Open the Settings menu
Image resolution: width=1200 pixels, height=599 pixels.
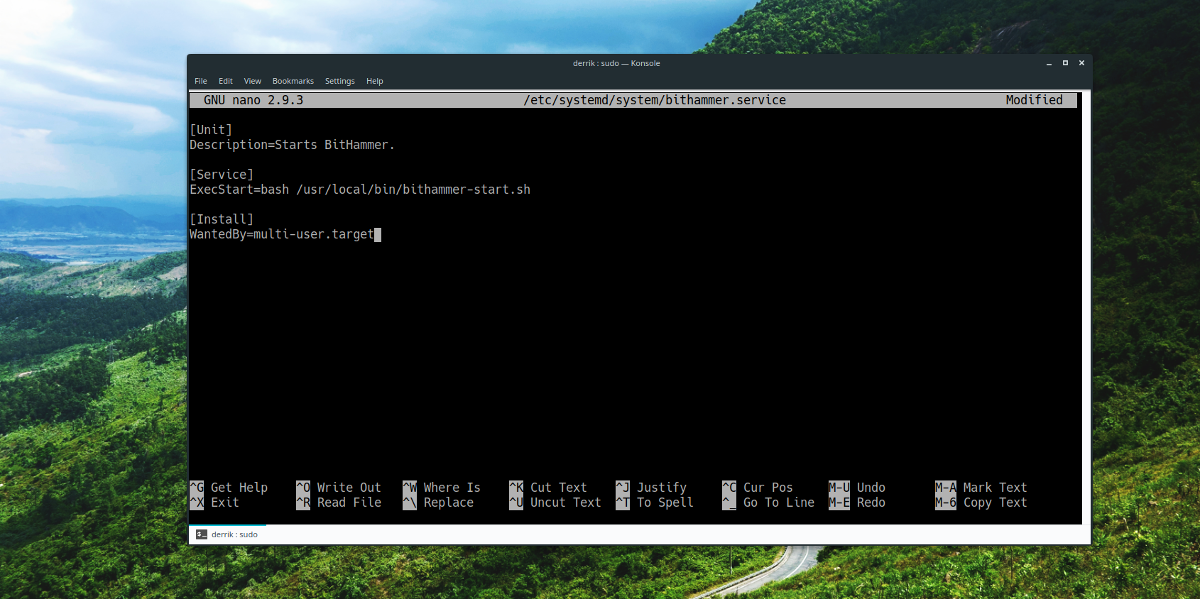click(340, 81)
